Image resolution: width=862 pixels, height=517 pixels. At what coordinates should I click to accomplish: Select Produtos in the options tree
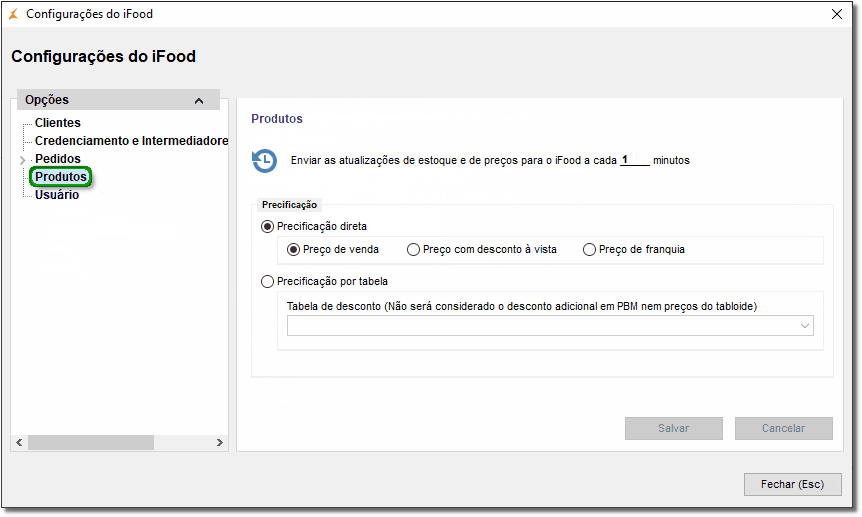[x=60, y=177]
